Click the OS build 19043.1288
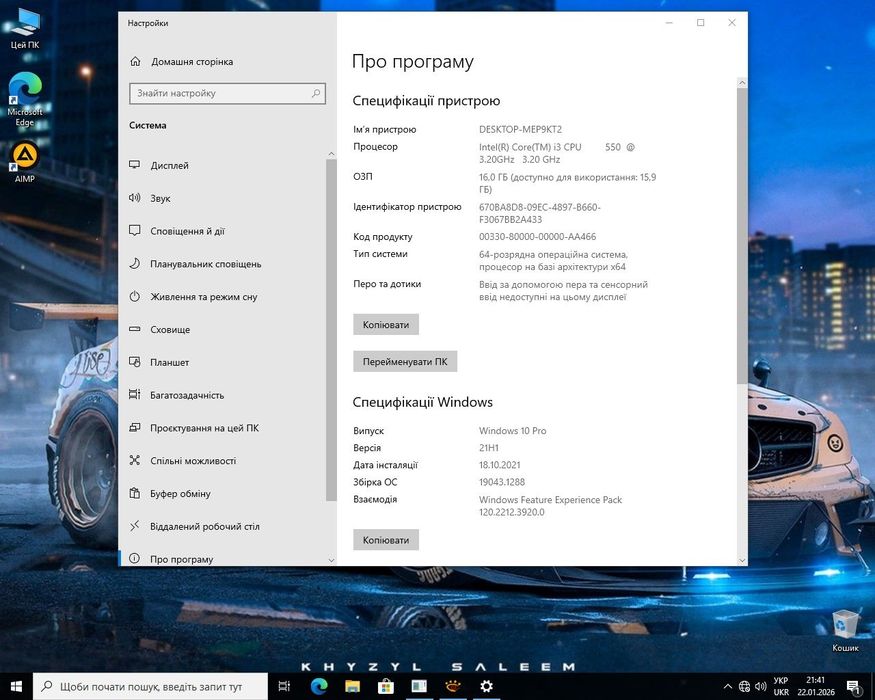 coord(502,482)
